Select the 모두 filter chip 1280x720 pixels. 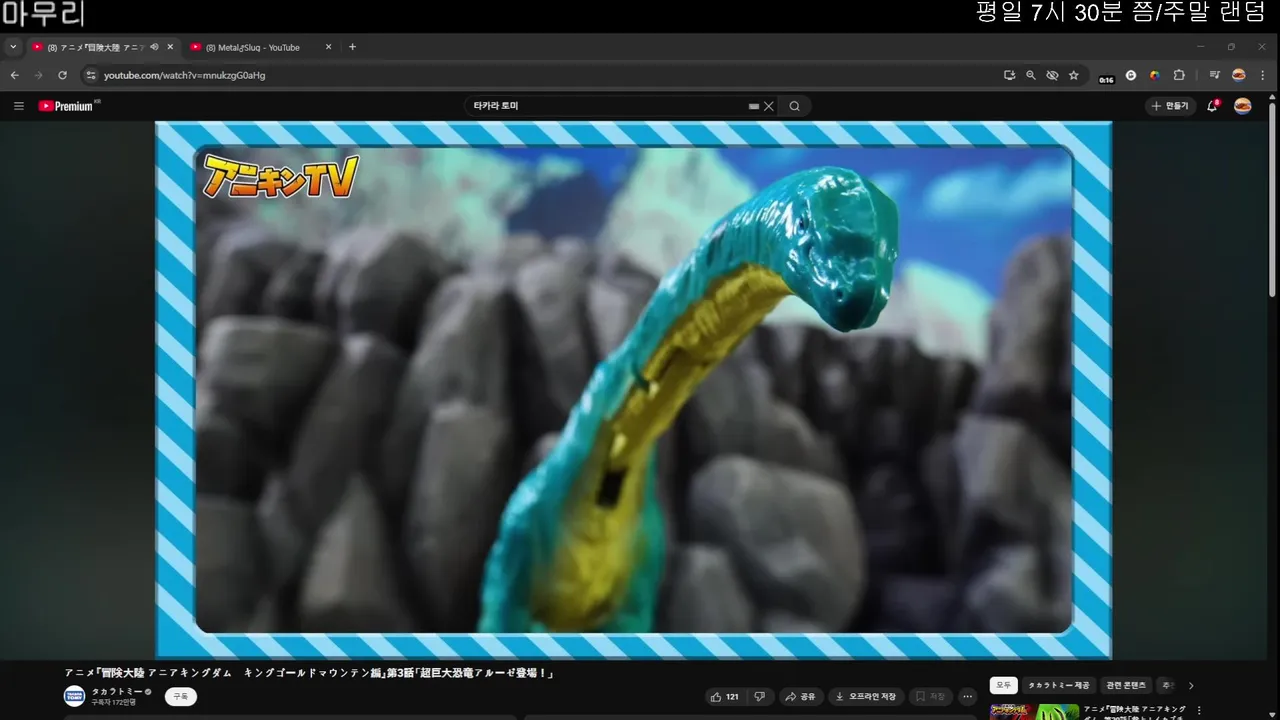(1004, 685)
